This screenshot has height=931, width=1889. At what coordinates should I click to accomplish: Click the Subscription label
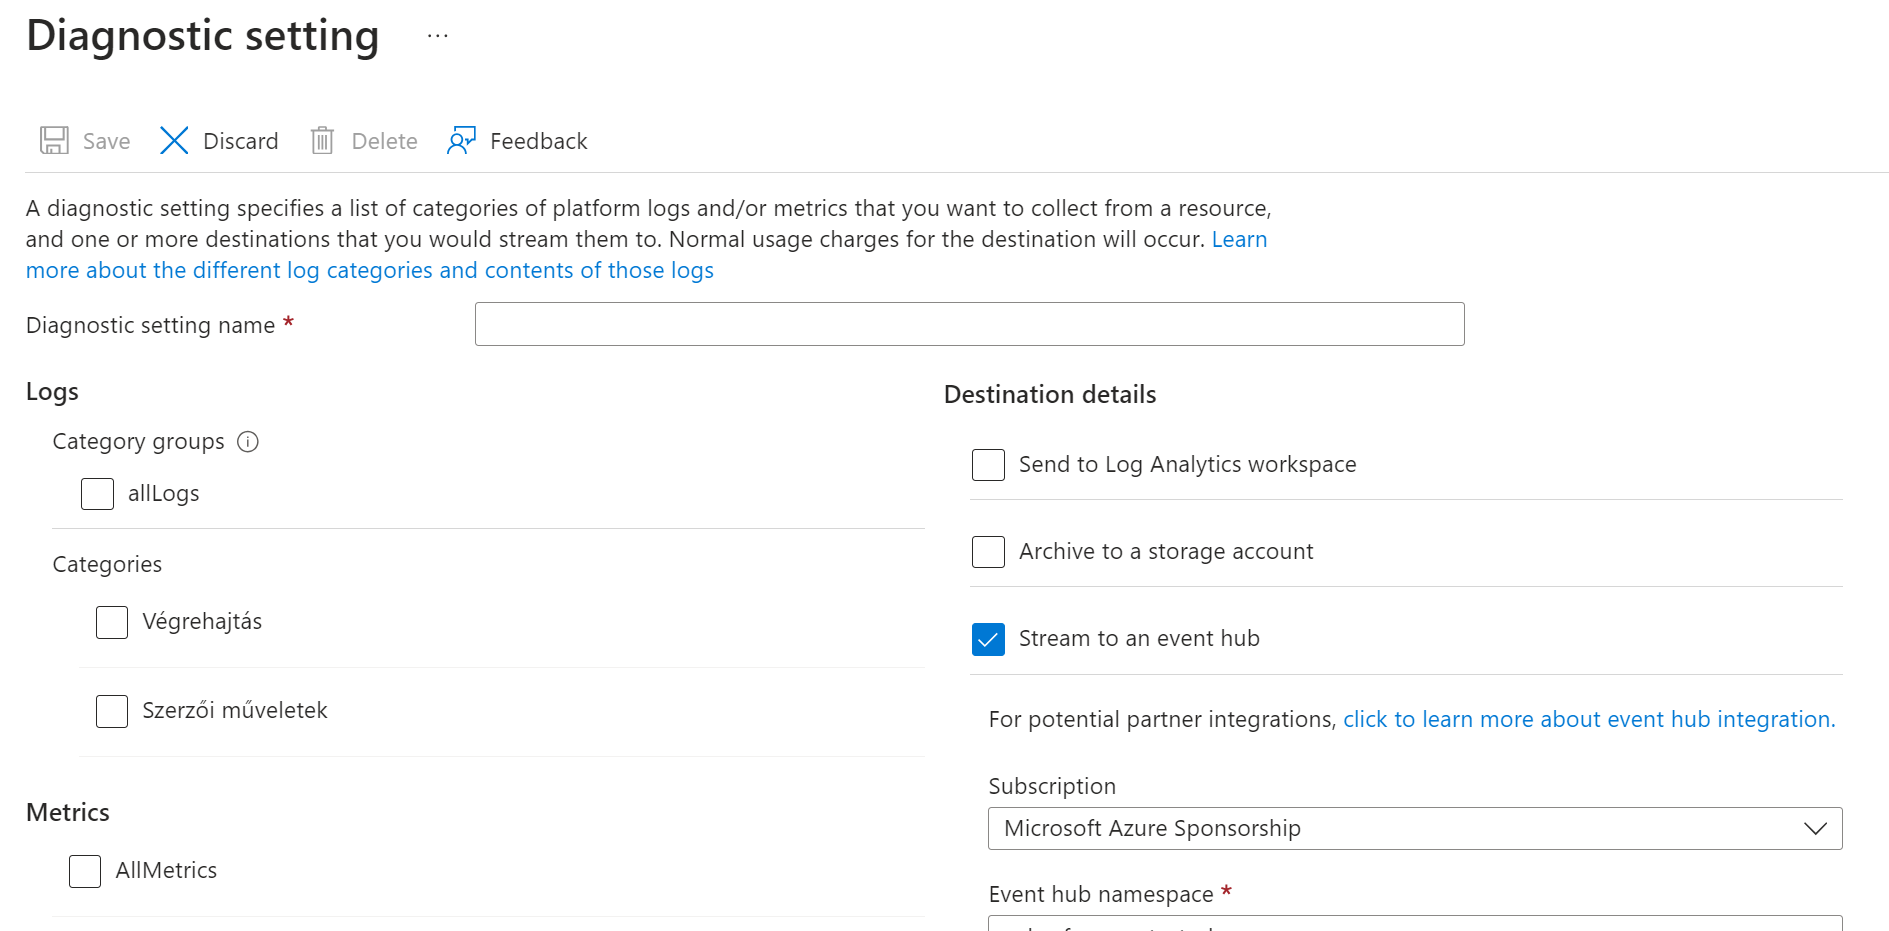(1052, 787)
